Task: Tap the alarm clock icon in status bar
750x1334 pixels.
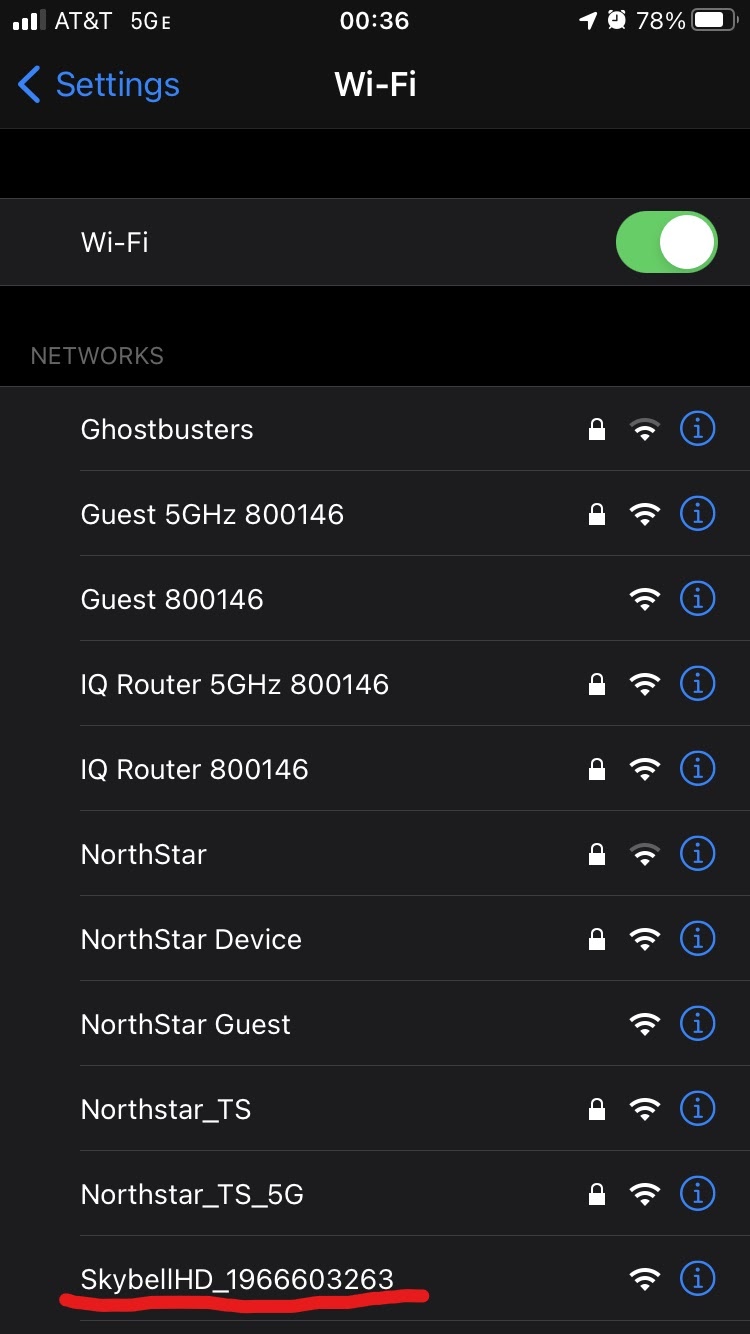Action: [x=617, y=19]
